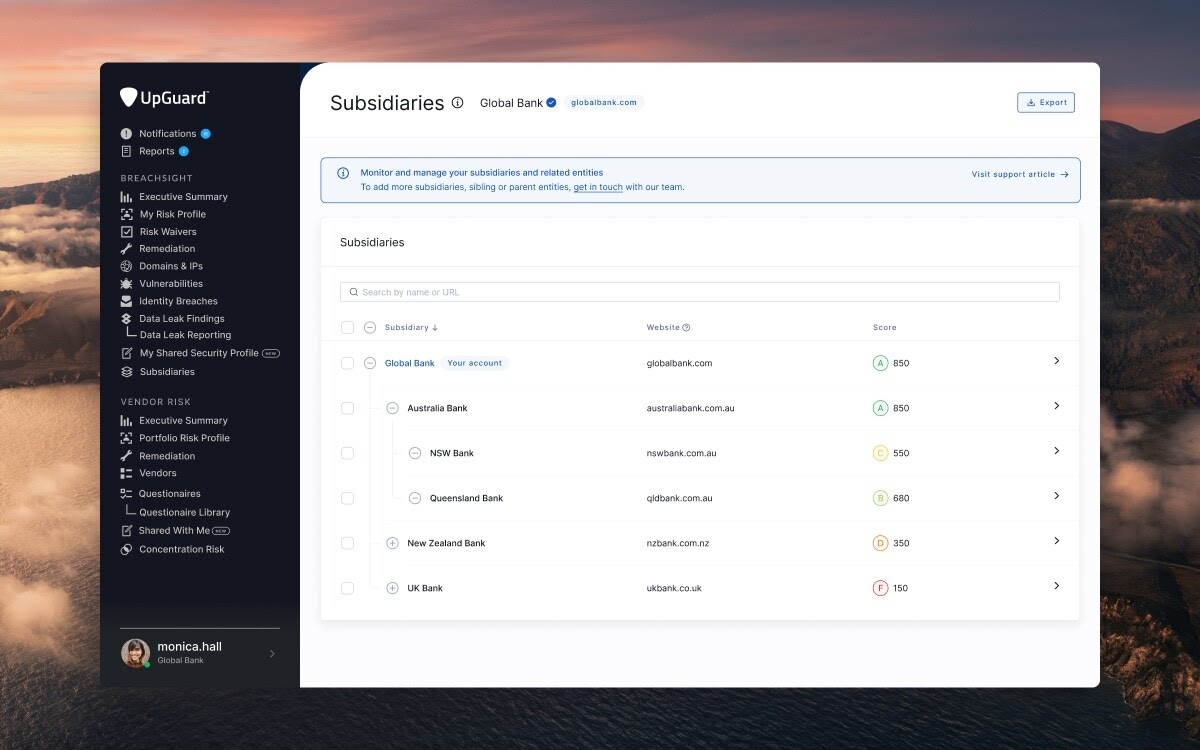Click the Risk Waivers check icon

(126, 231)
